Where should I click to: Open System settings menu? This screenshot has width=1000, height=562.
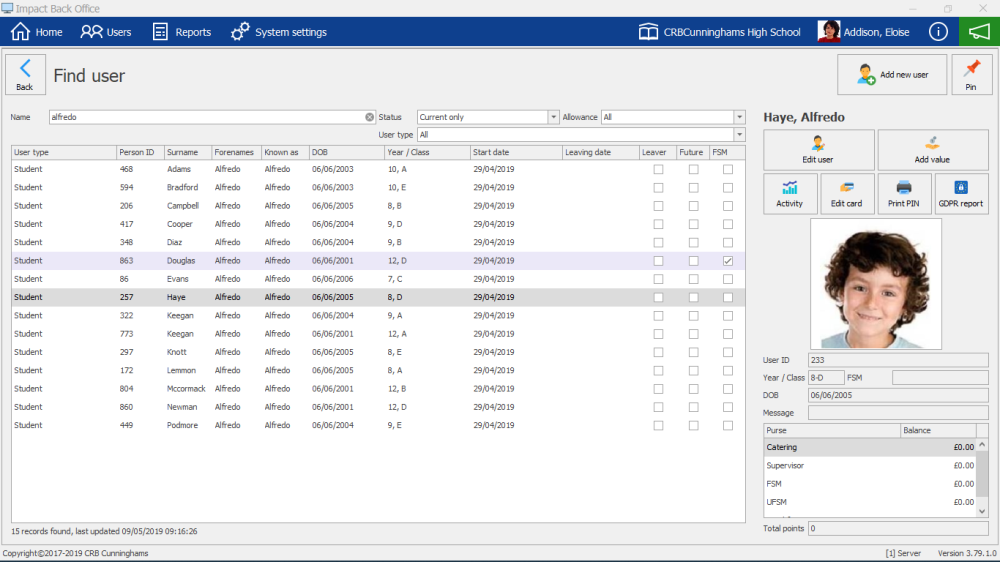click(x=279, y=32)
